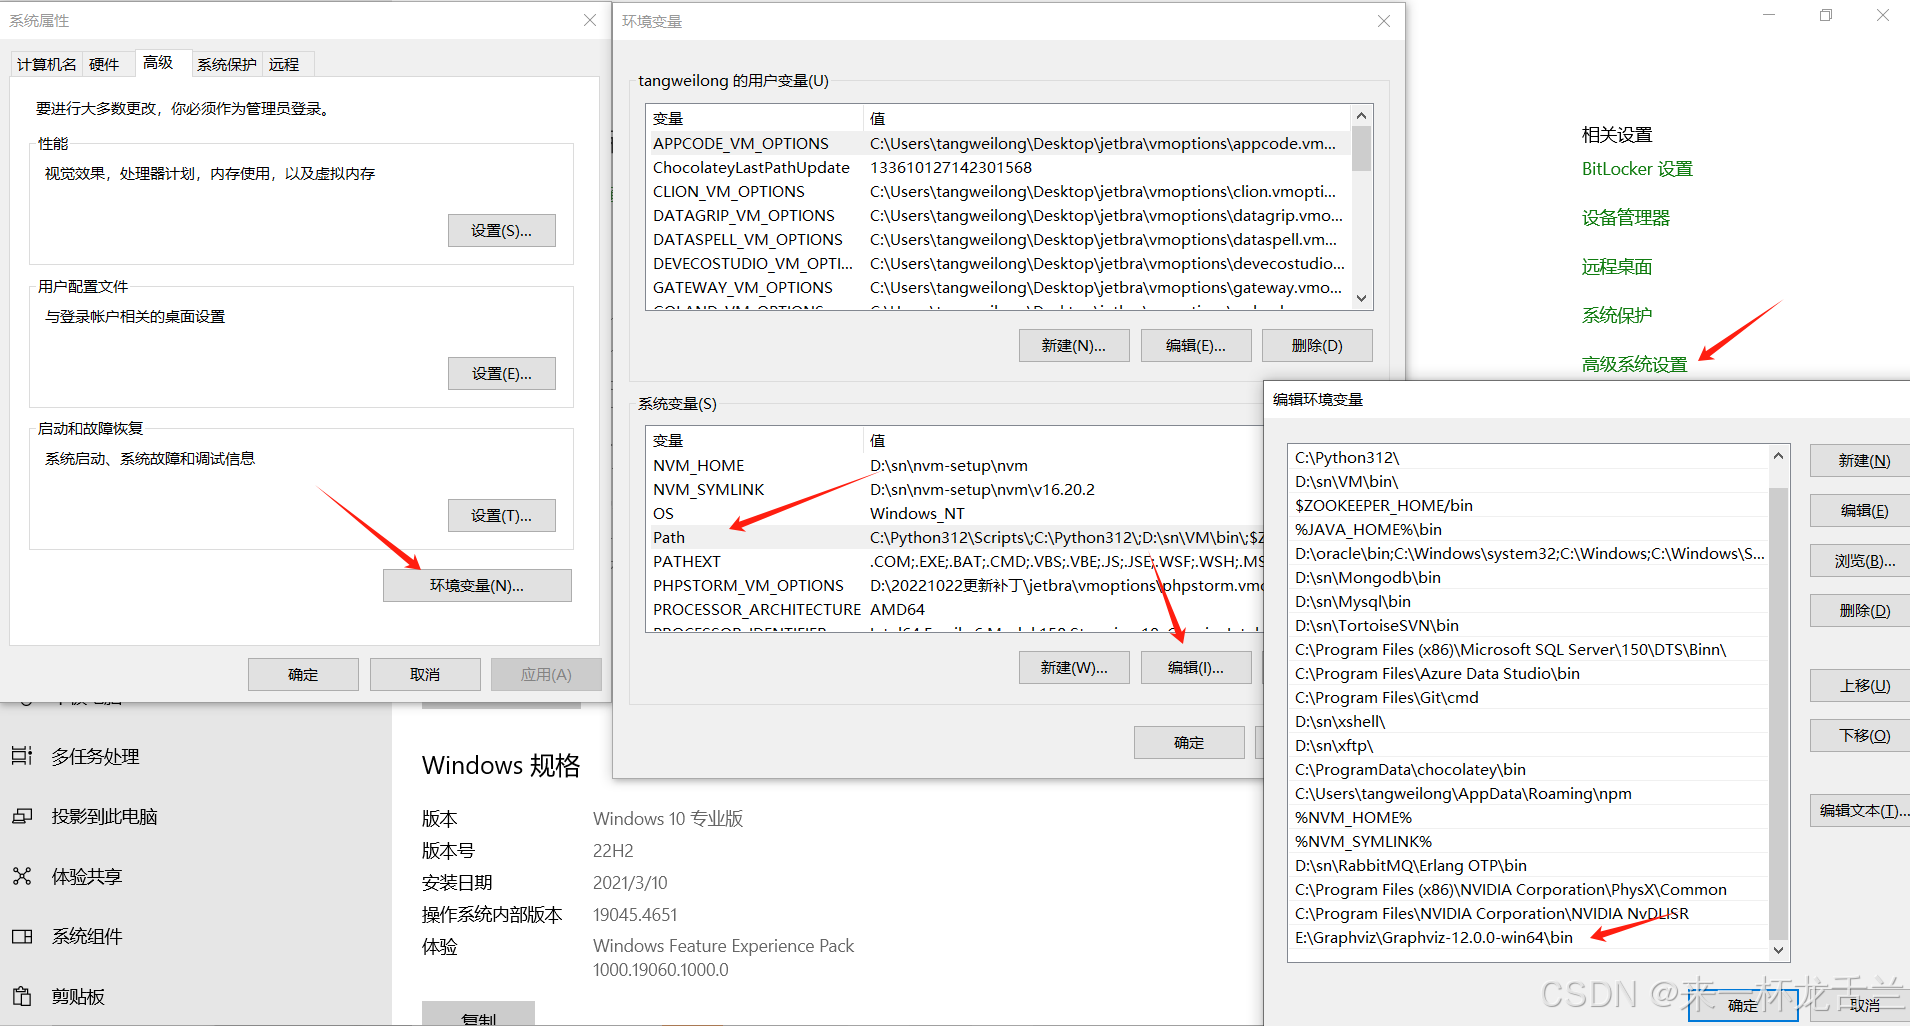Select Path system variable row
1910x1026 pixels.
957,537
